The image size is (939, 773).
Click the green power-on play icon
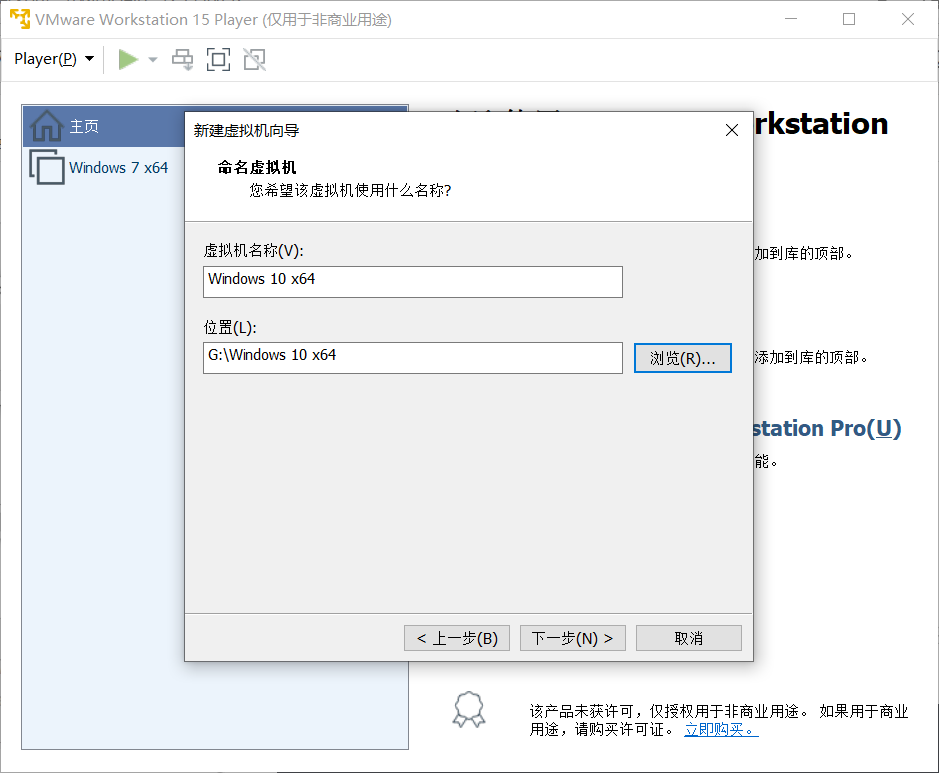pos(128,59)
